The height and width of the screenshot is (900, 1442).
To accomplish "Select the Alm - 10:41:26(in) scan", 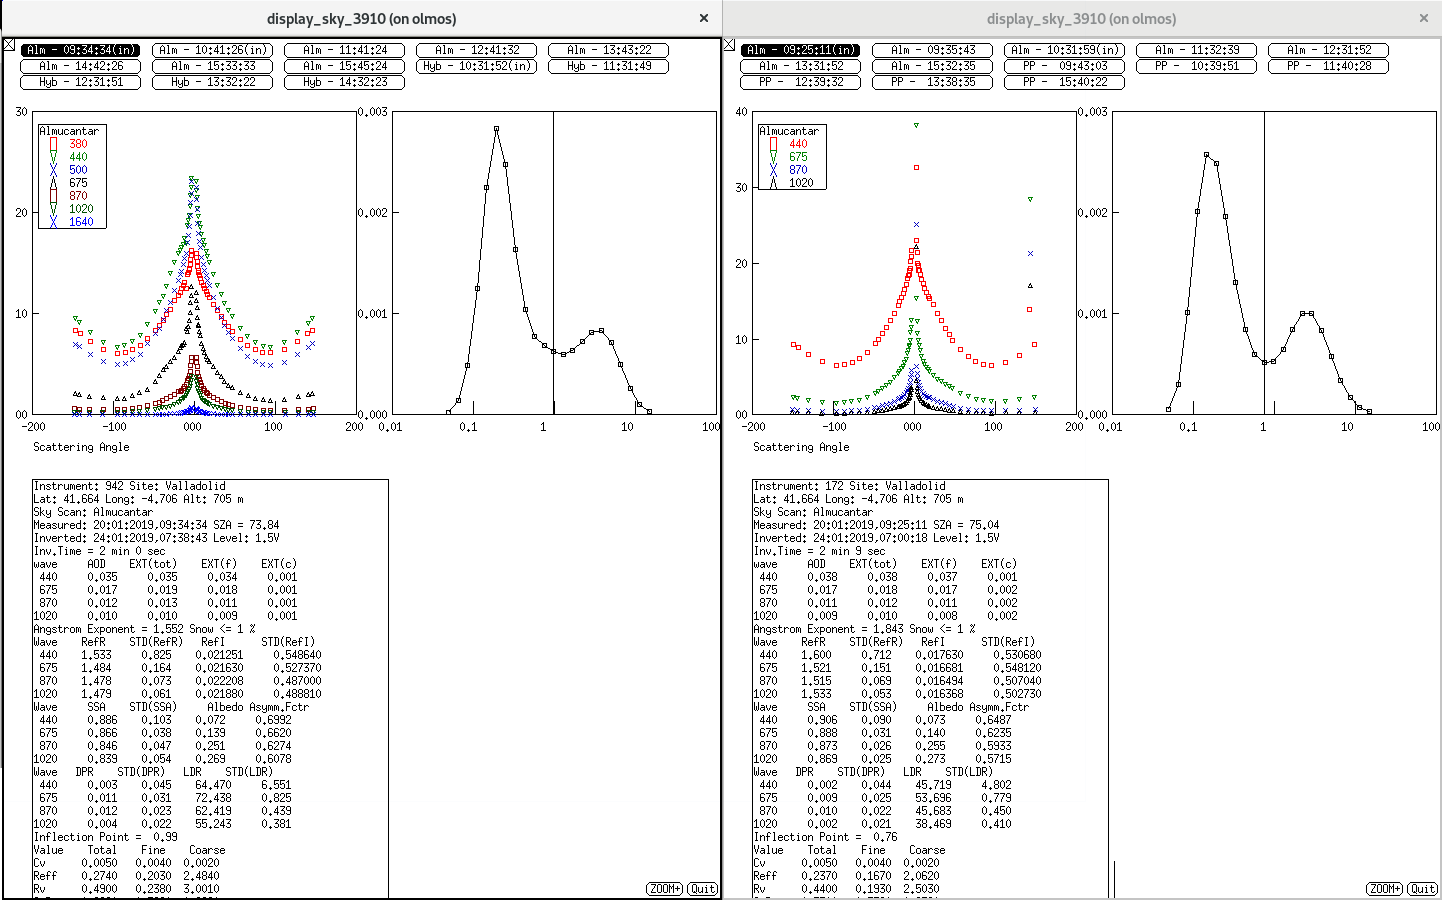I will (212, 50).
